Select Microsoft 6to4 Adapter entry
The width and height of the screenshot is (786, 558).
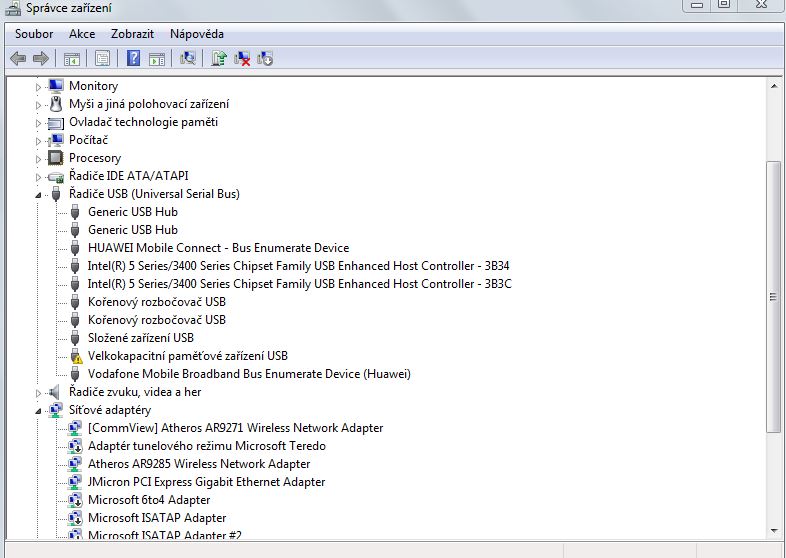[x=149, y=500]
